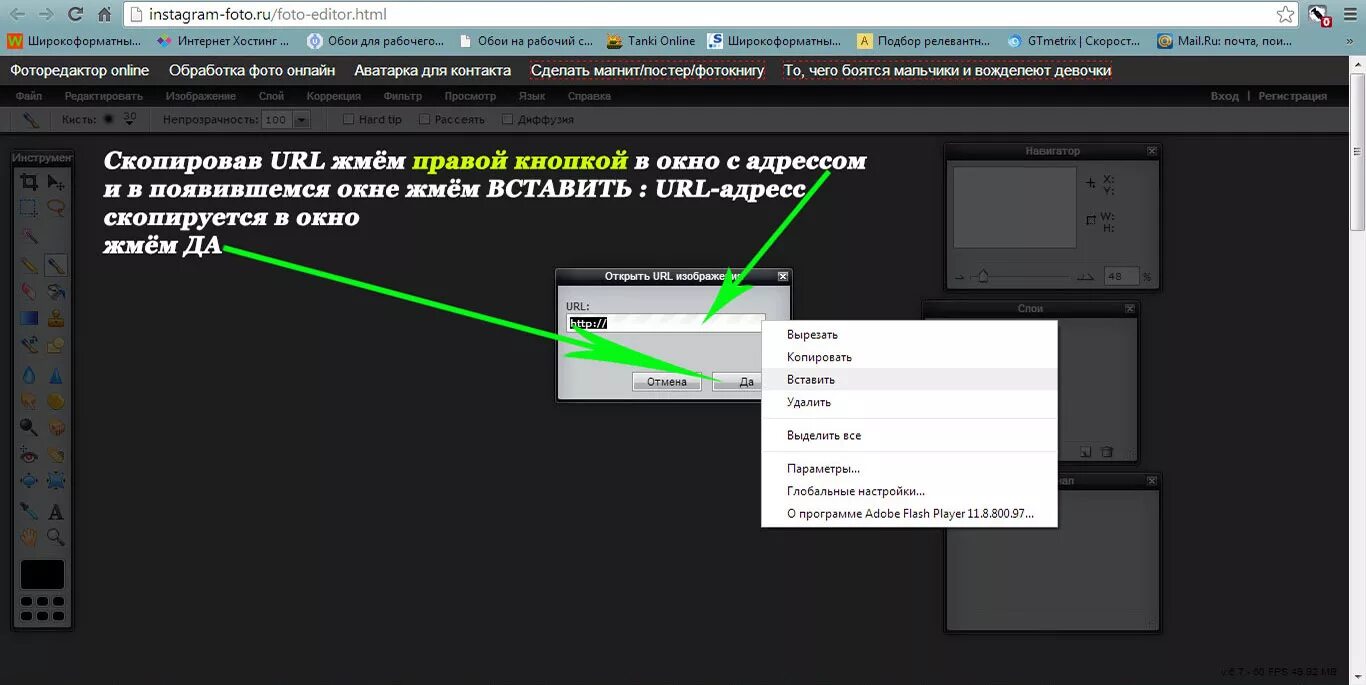Screen dimensions: 1366x685
Task: Enable the Hard tip option
Action: tap(348, 118)
